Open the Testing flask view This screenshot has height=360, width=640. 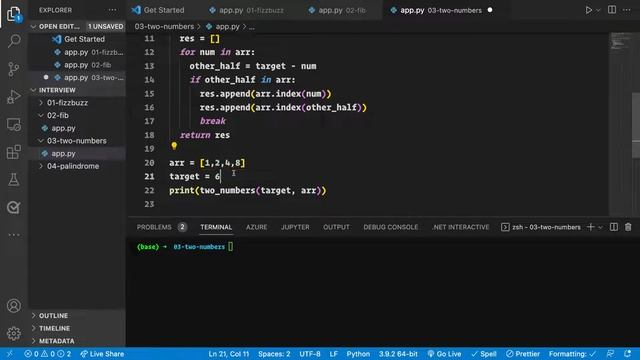point(14,180)
